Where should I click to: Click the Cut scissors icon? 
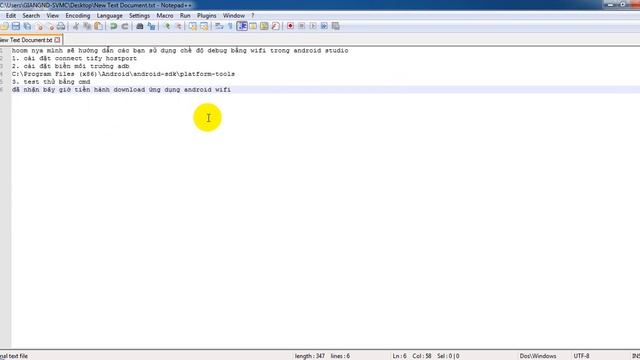76,26
